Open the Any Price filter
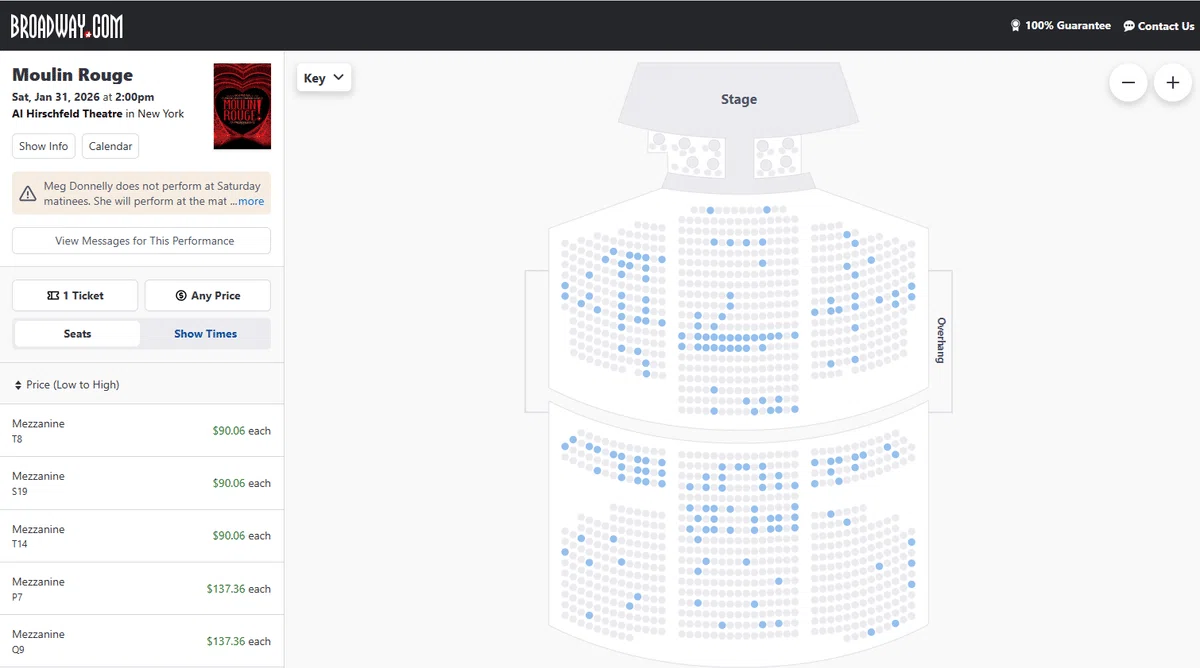Screen dimensions: 1200x668 coord(207,296)
